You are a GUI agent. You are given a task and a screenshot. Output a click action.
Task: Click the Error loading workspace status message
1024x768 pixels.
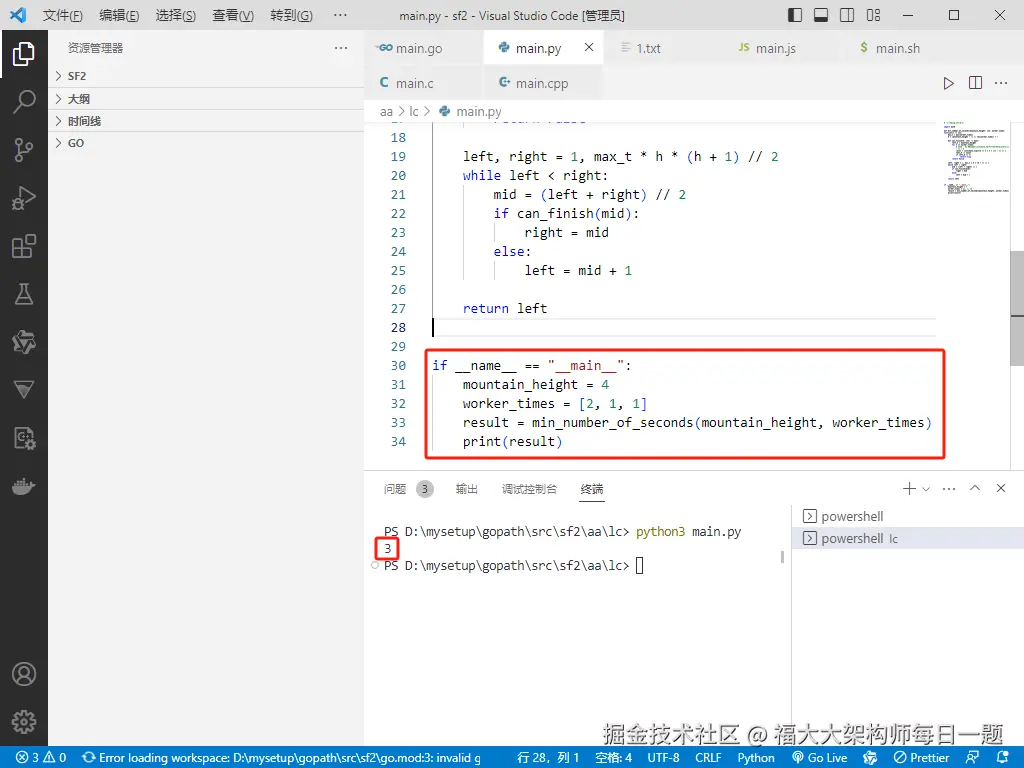[281, 758]
